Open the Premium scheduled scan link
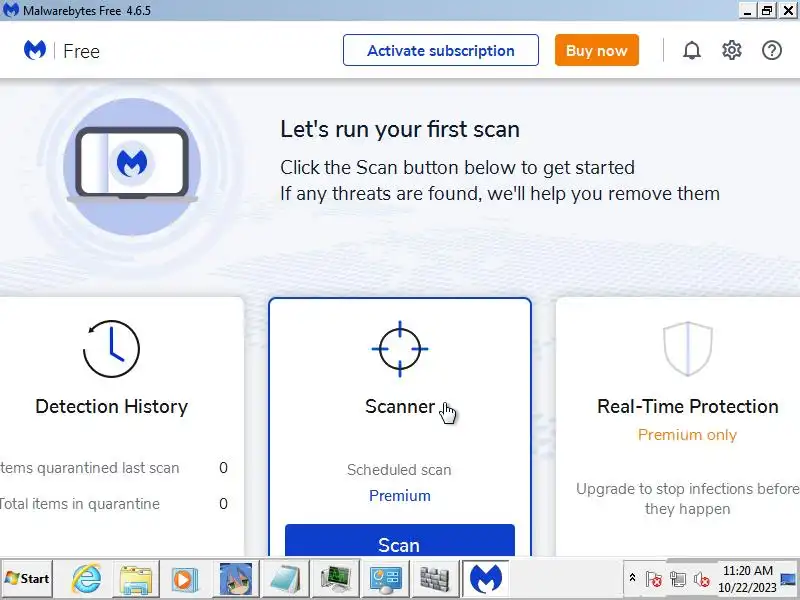The width and height of the screenshot is (800, 600). tap(399, 495)
